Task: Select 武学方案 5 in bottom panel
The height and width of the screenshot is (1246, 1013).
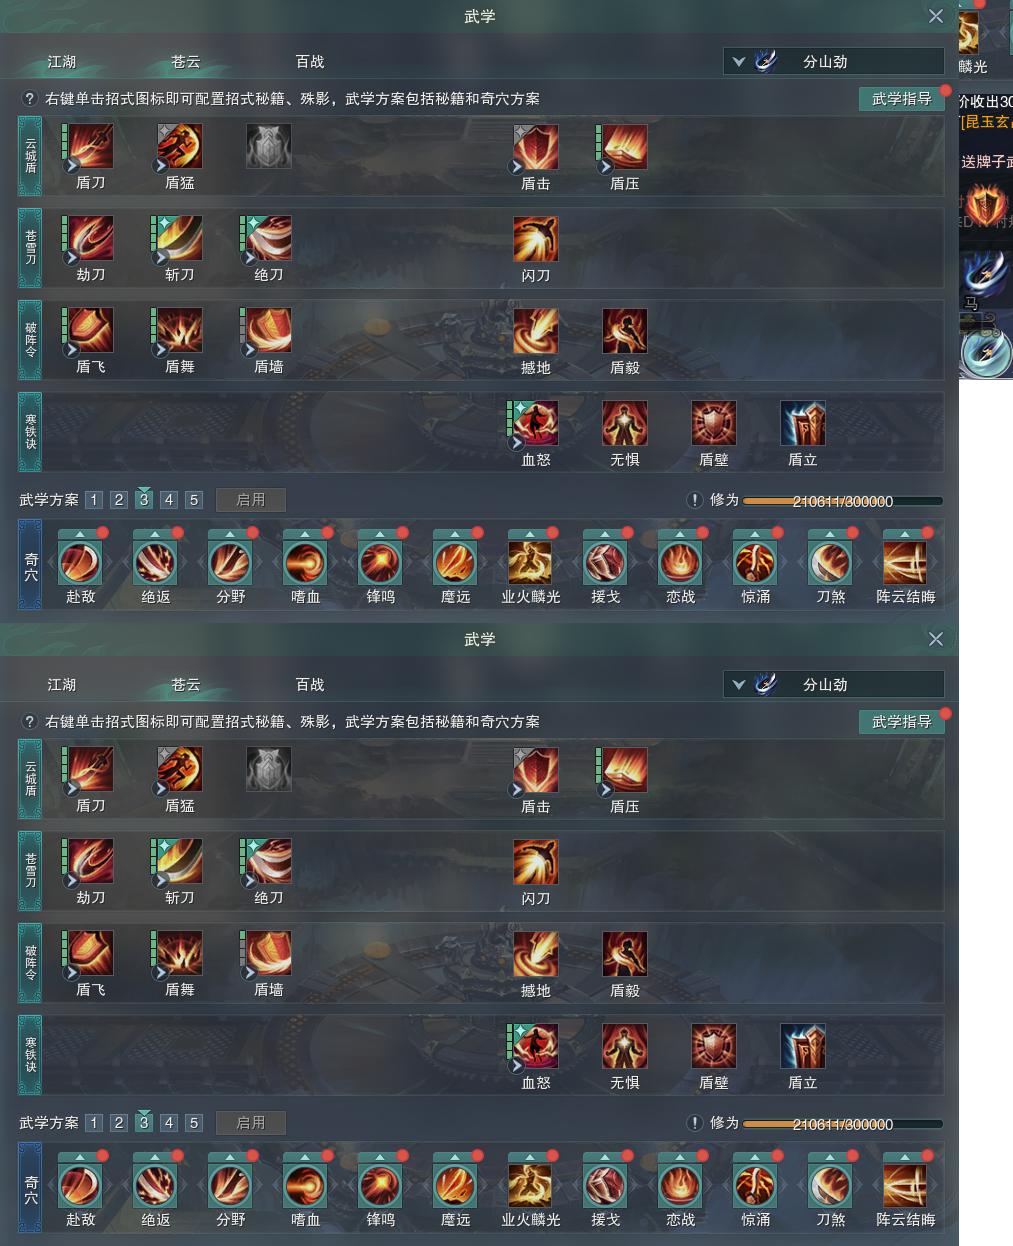Action: 194,1123
